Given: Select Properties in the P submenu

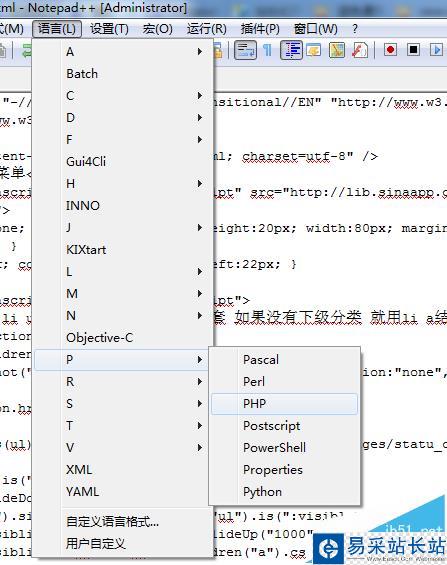Looking at the screenshot, I should [285, 470].
